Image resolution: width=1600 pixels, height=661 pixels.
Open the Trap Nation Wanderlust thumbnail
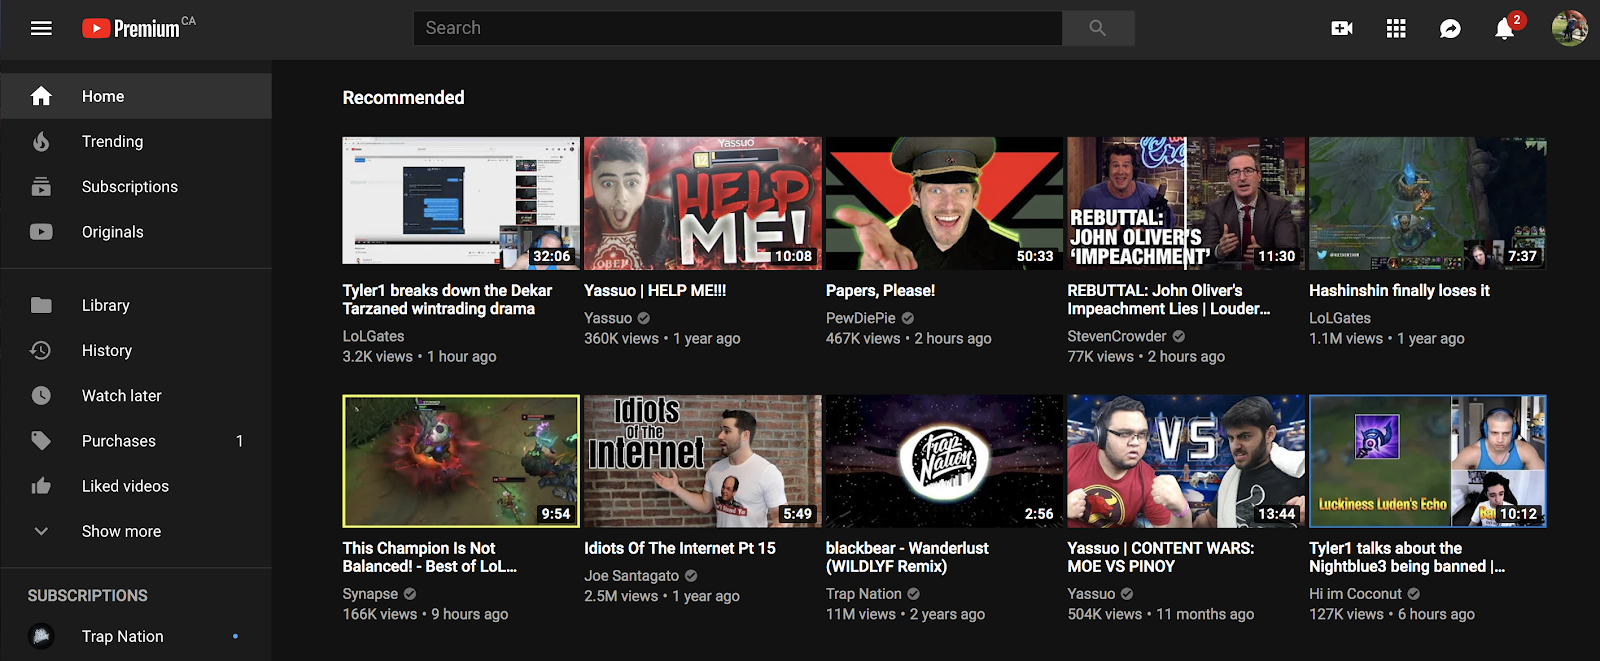(944, 461)
